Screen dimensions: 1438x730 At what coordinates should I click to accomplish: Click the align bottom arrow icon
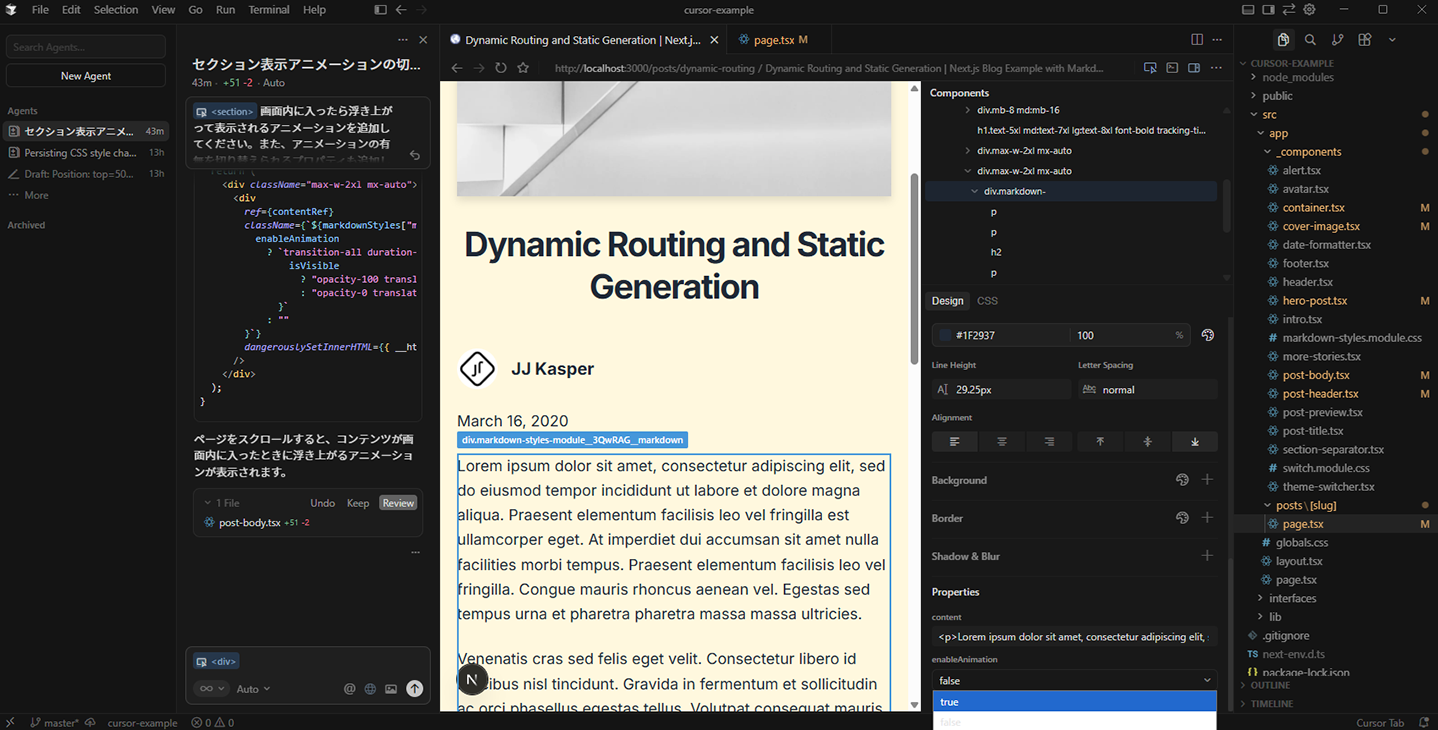tap(1195, 441)
